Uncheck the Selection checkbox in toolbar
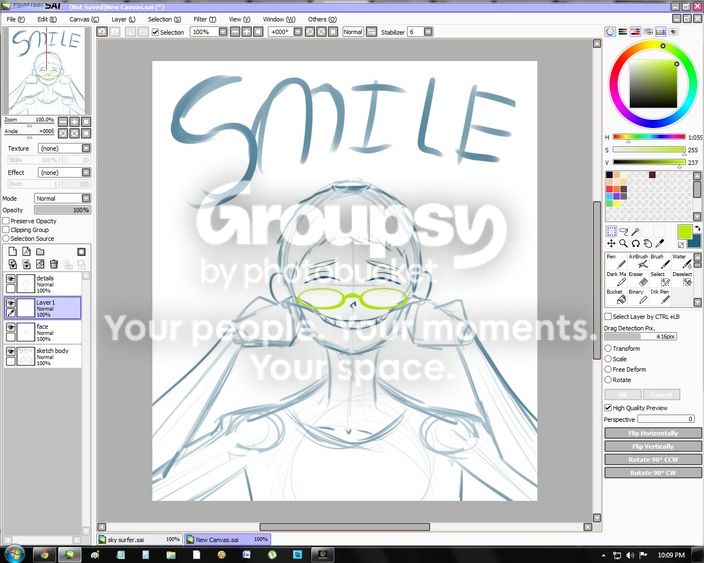Image resolution: width=704 pixels, height=563 pixels. 155,32
